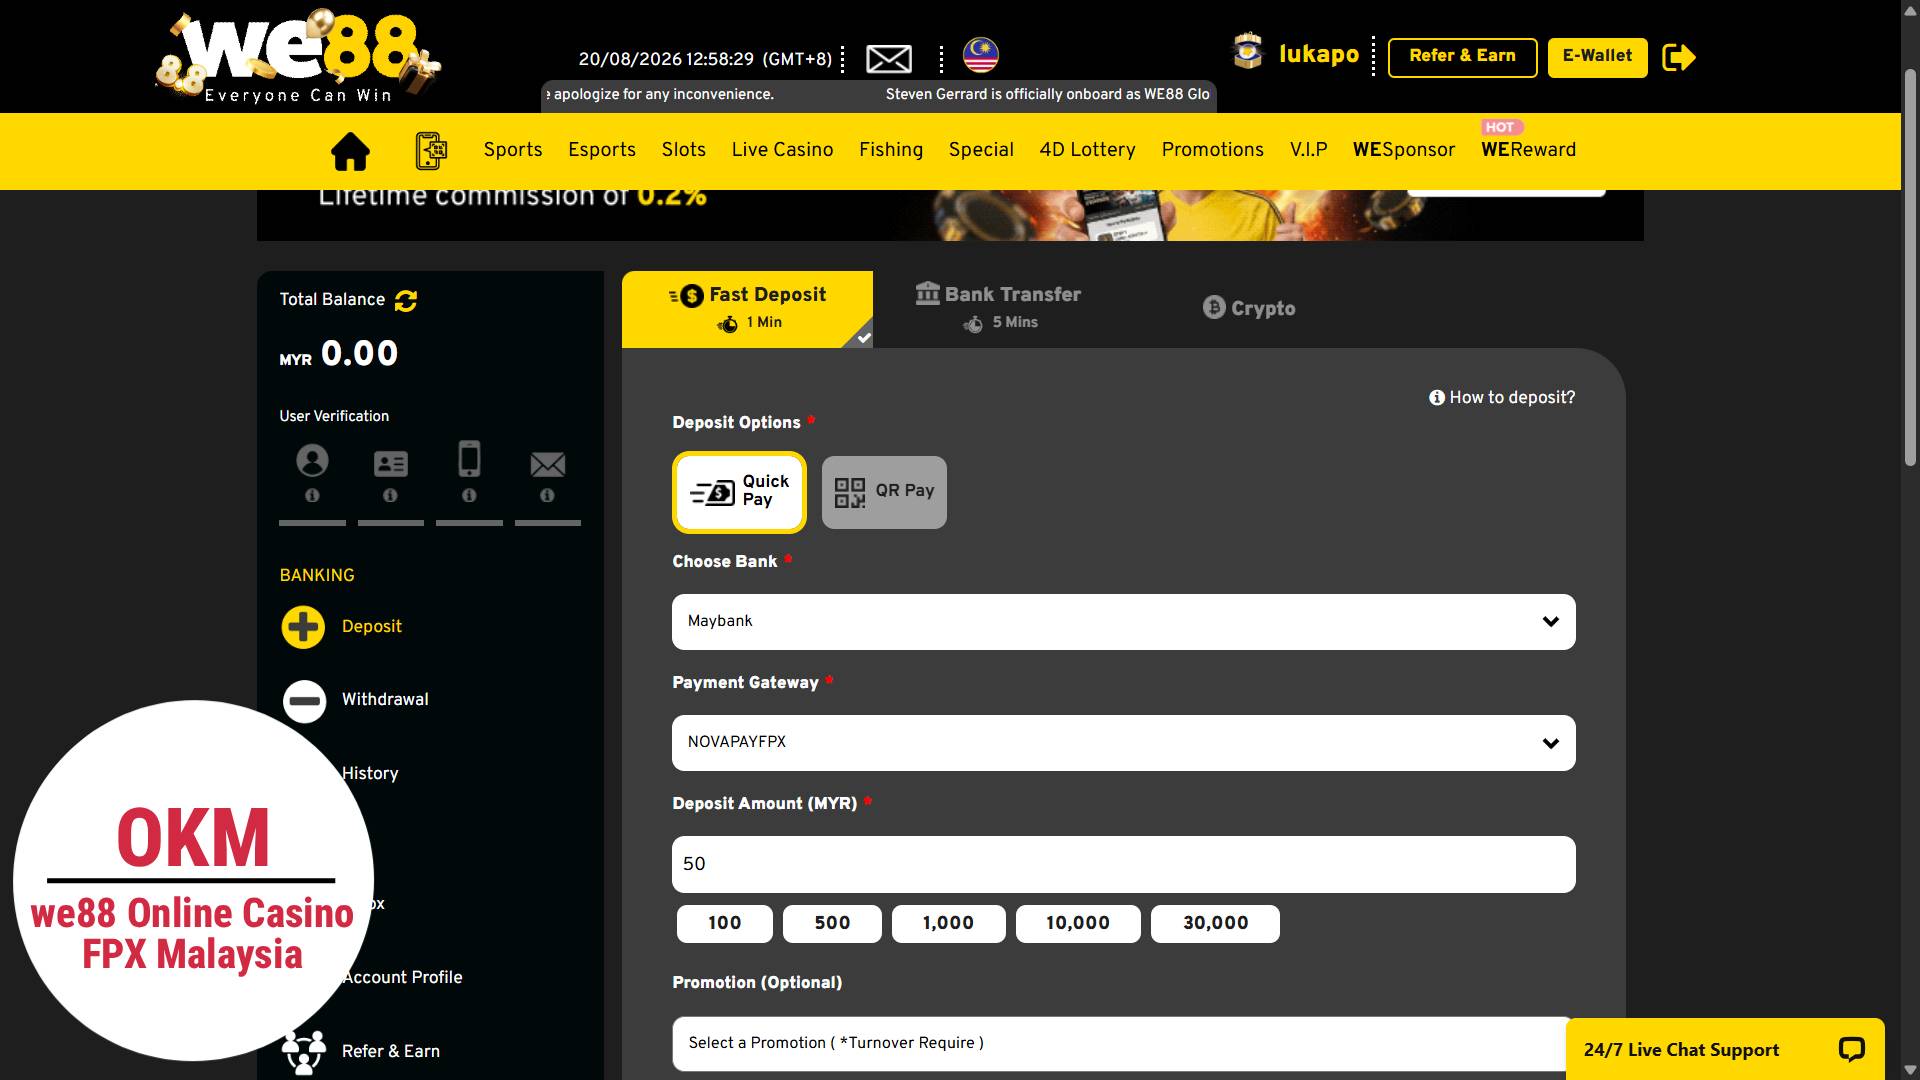Click the Deposit Amount input field
This screenshot has height=1080, width=1920.
coord(1123,864)
